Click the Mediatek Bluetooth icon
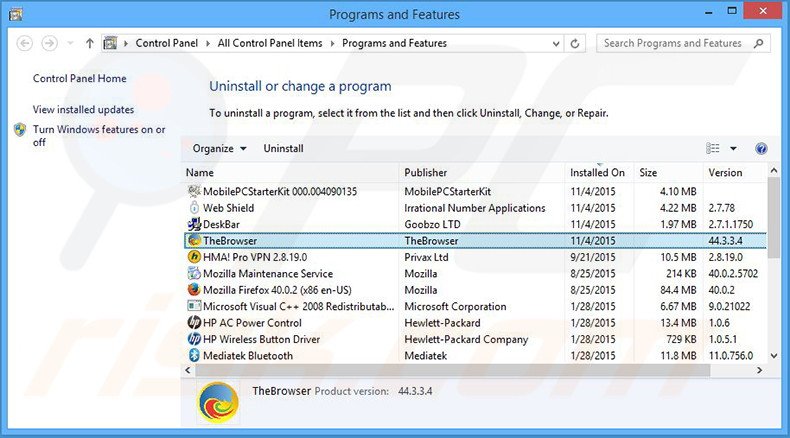 pyautogui.click(x=194, y=355)
